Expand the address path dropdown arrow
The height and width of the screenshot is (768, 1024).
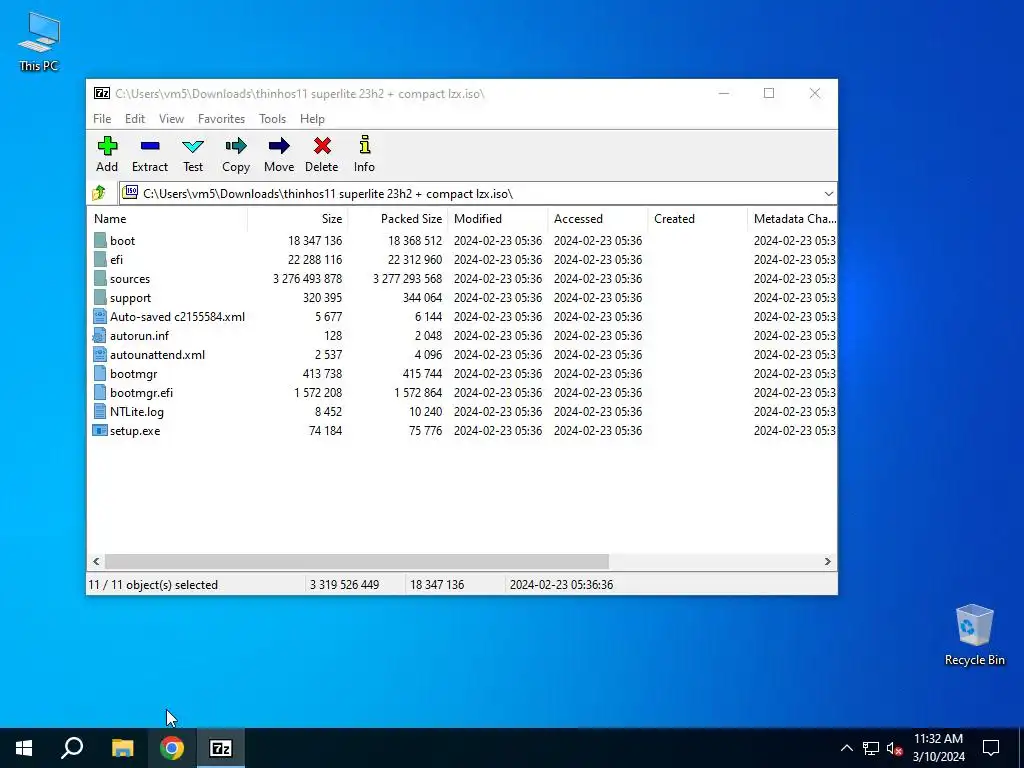point(828,194)
